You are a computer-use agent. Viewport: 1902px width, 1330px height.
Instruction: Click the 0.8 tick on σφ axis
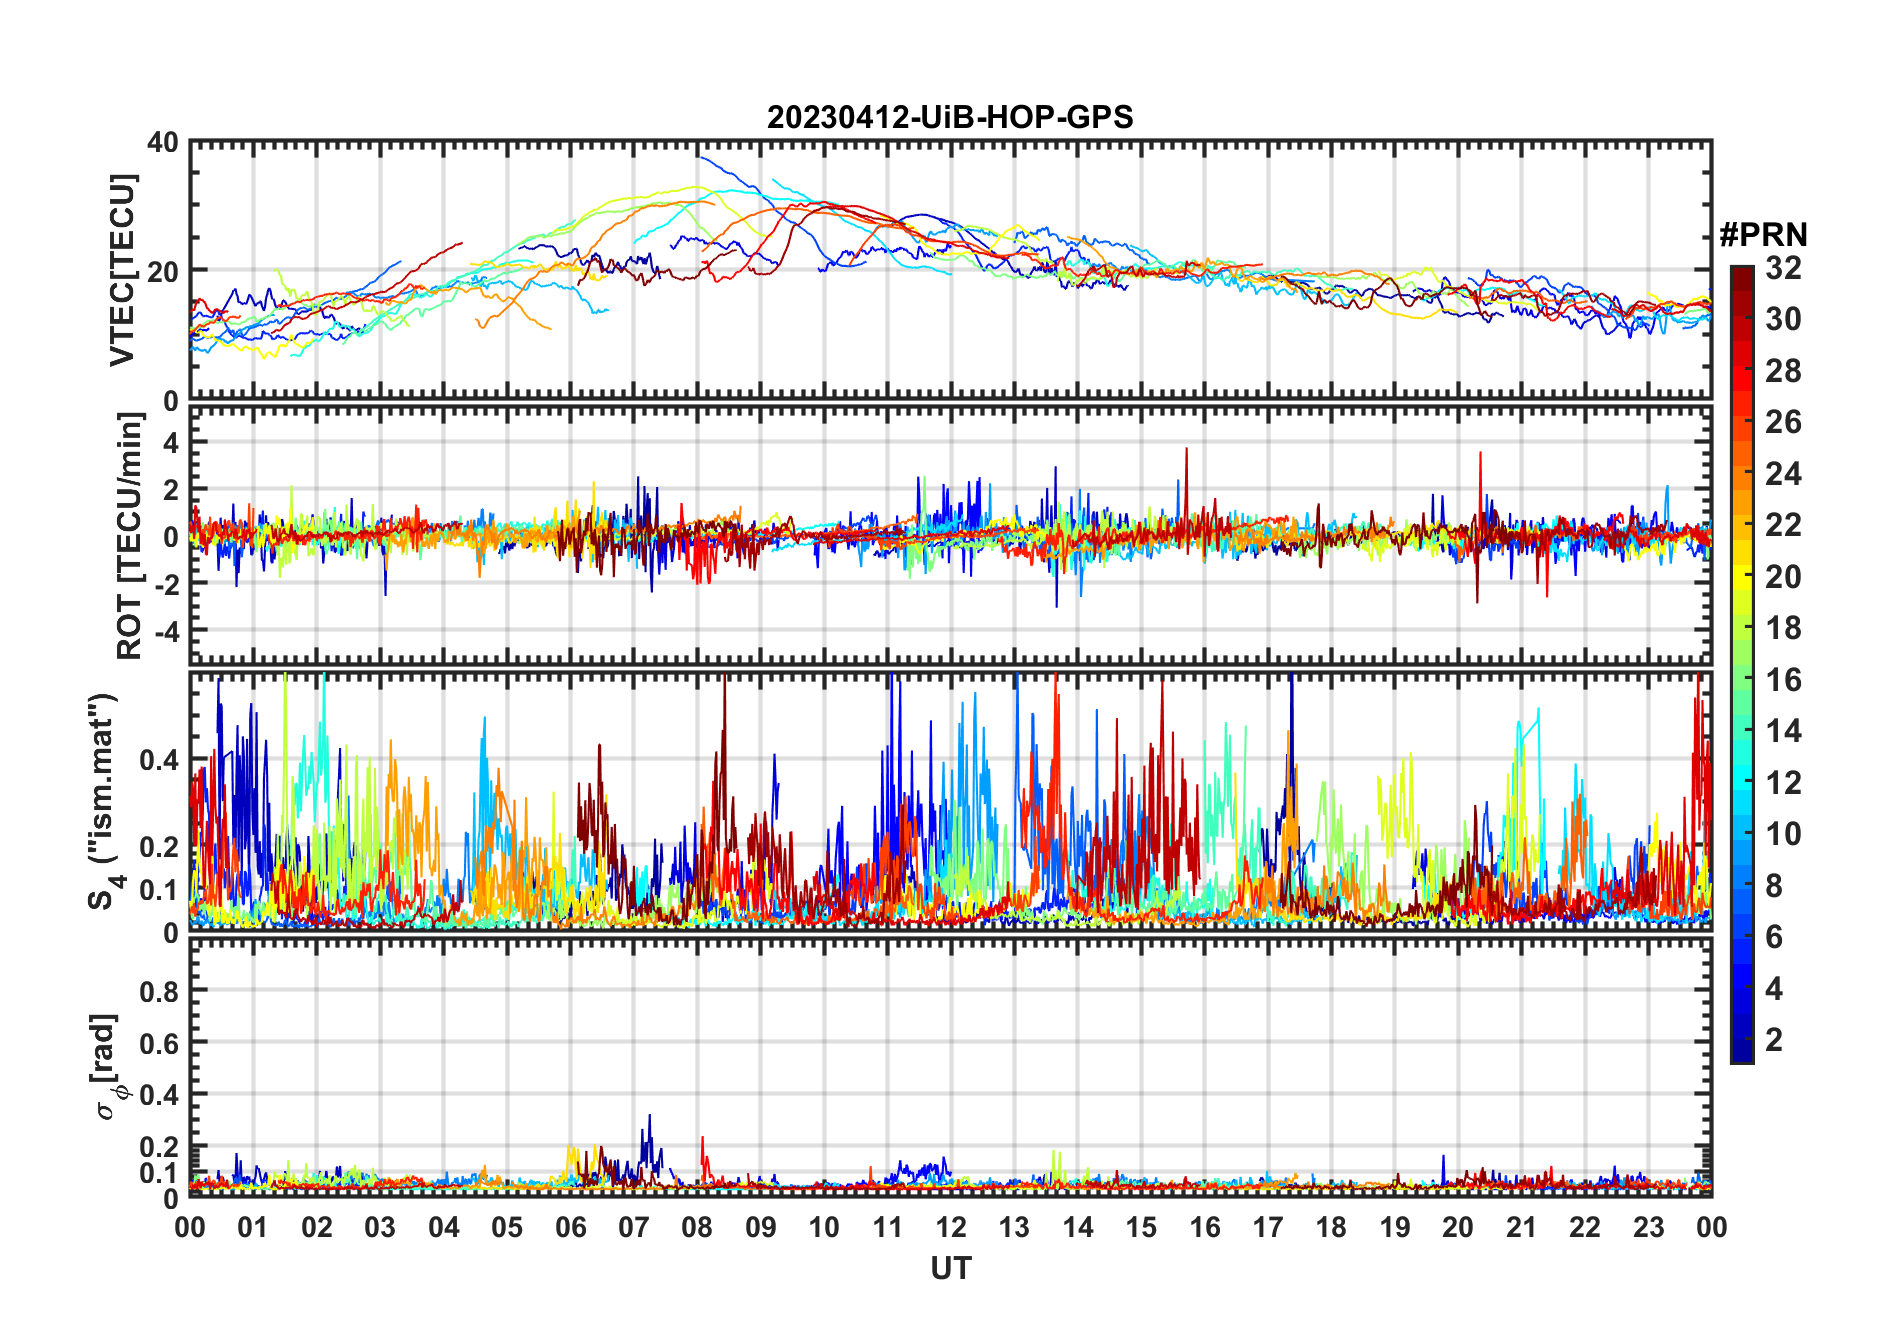(159, 991)
